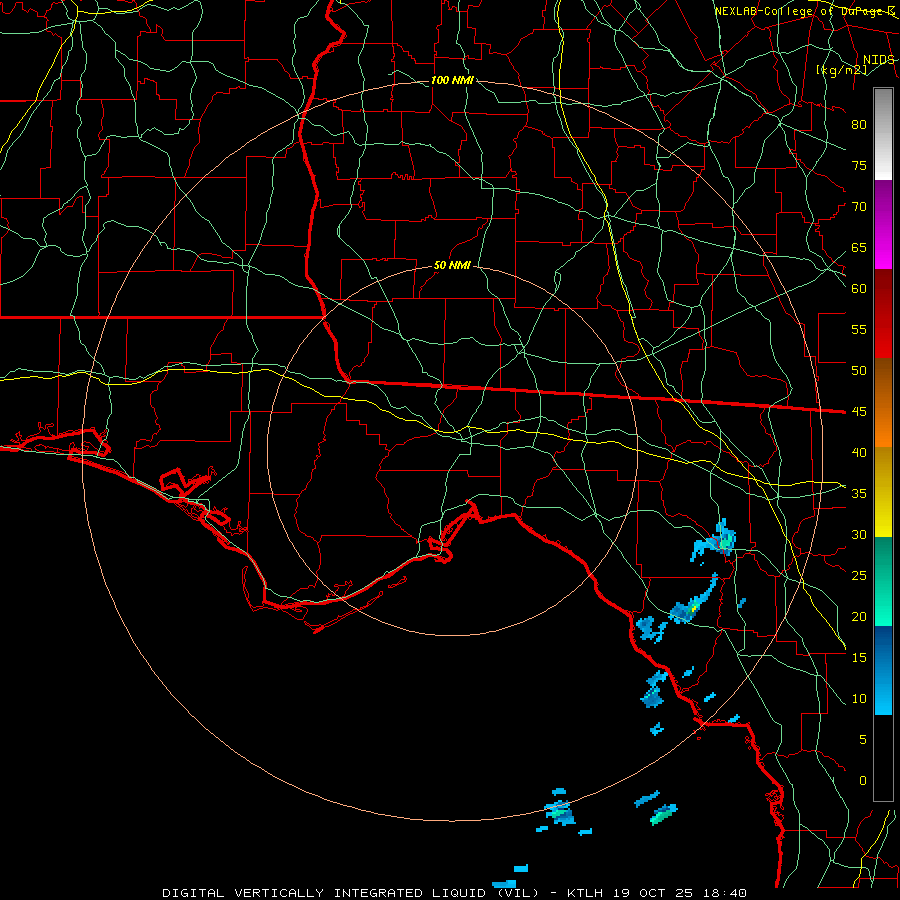The image size is (900, 900).
Task: Click the 40 value on the color scale
Action: point(859,452)
